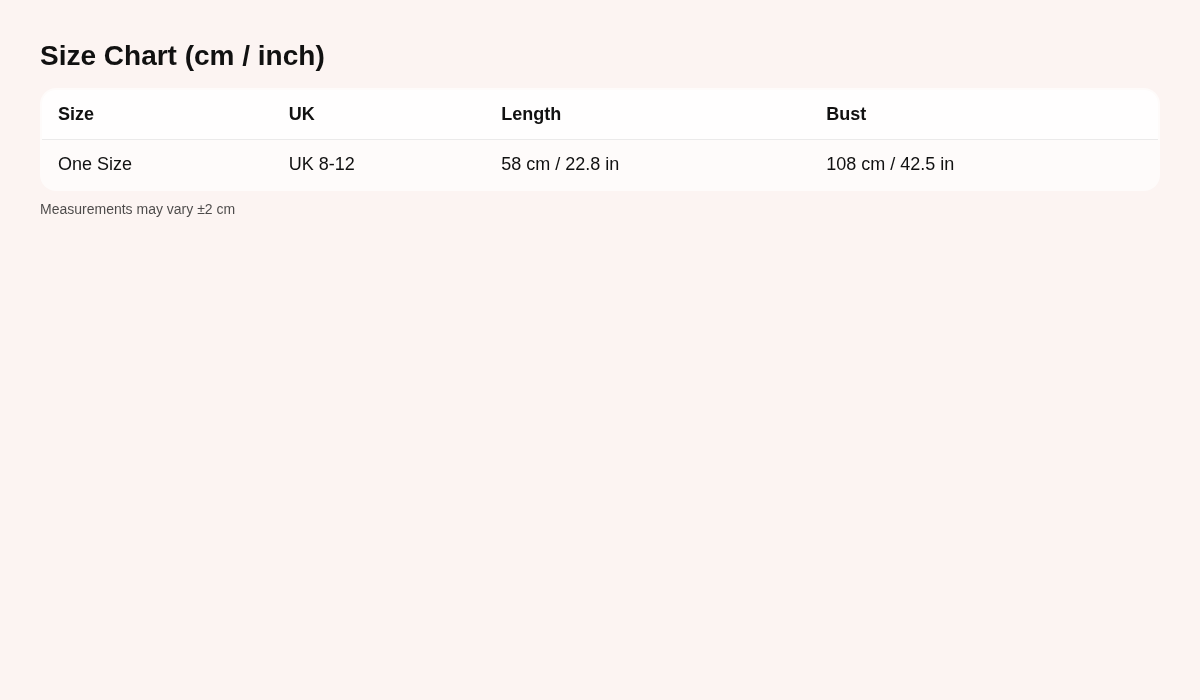This screenshot has width=1200, height=700.
Task: Click the slash in the Length cell
Action: 558,164
